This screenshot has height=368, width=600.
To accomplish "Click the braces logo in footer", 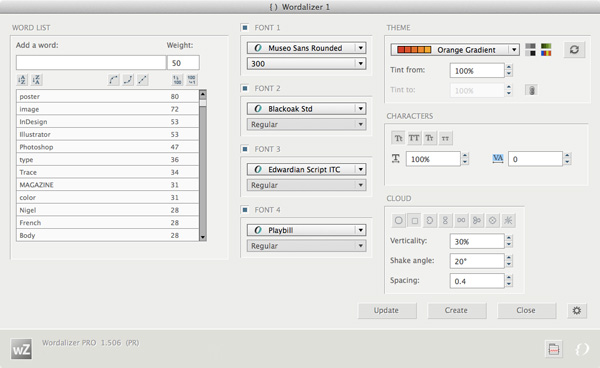I will coord(582,349).
